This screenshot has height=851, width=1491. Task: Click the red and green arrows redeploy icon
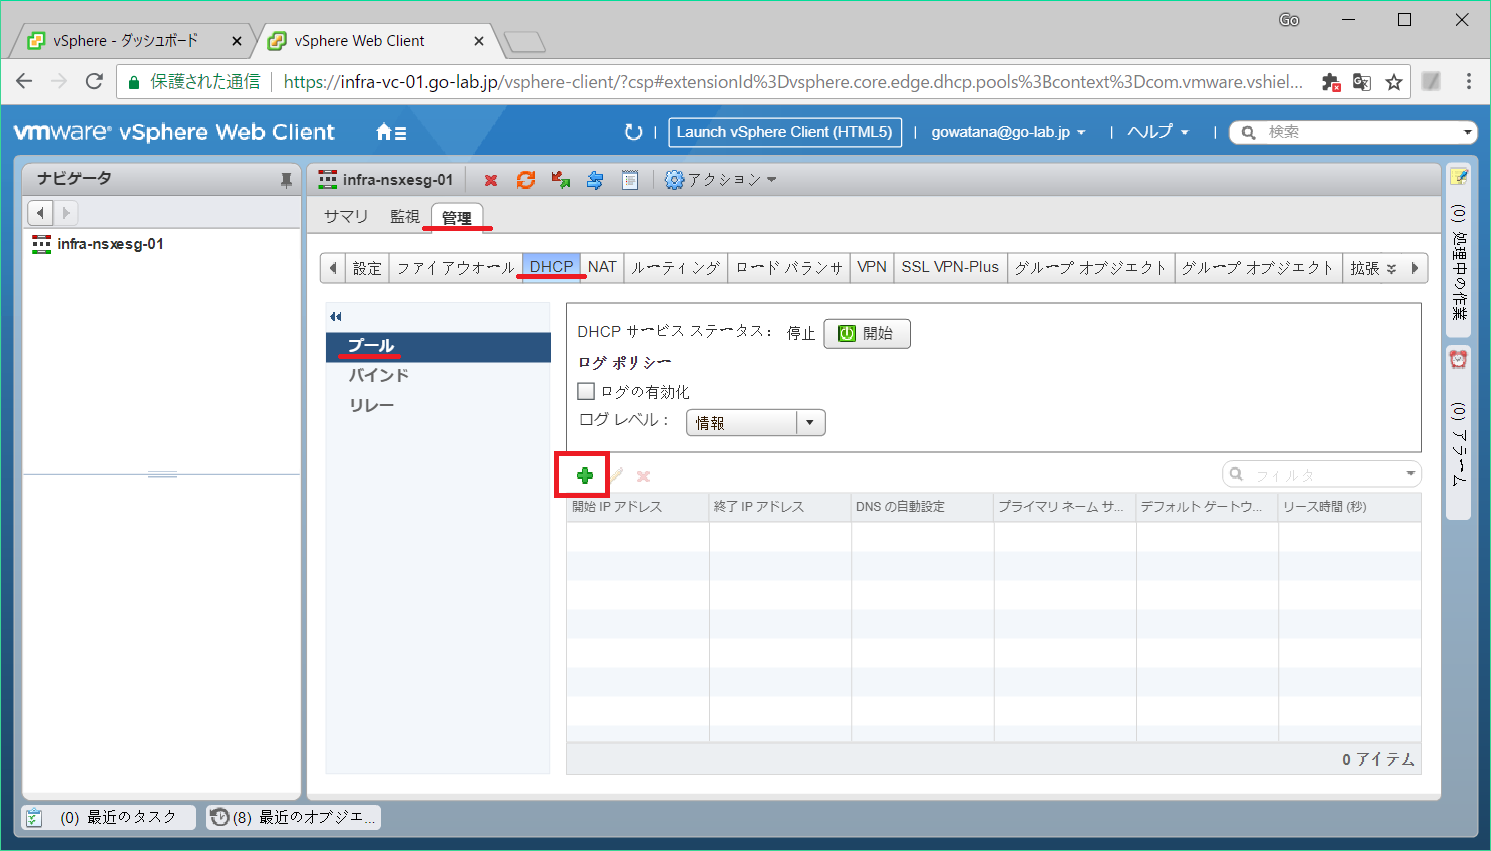point(561,180)
